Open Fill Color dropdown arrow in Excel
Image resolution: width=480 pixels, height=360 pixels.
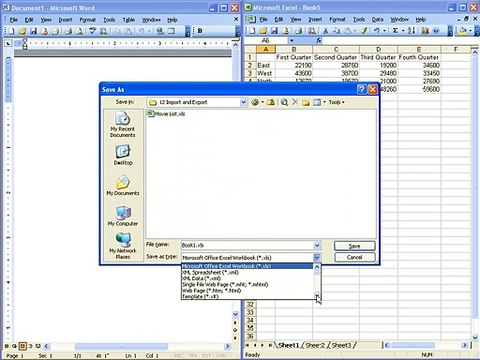(470, 31)
